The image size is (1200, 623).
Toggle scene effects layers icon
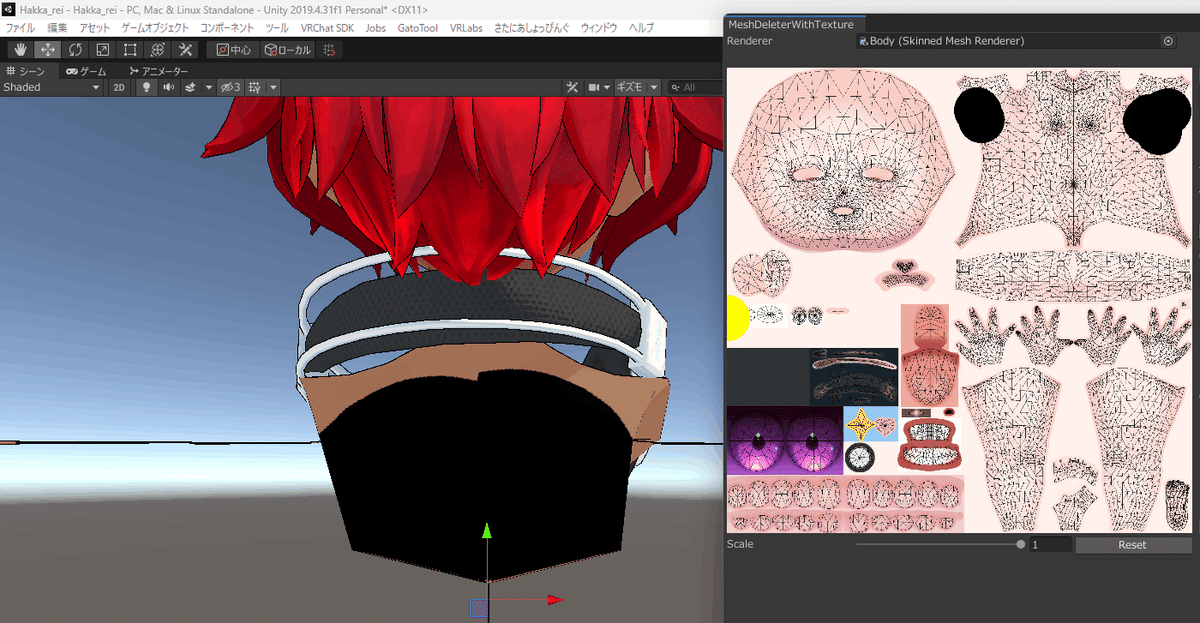(190, 88)
